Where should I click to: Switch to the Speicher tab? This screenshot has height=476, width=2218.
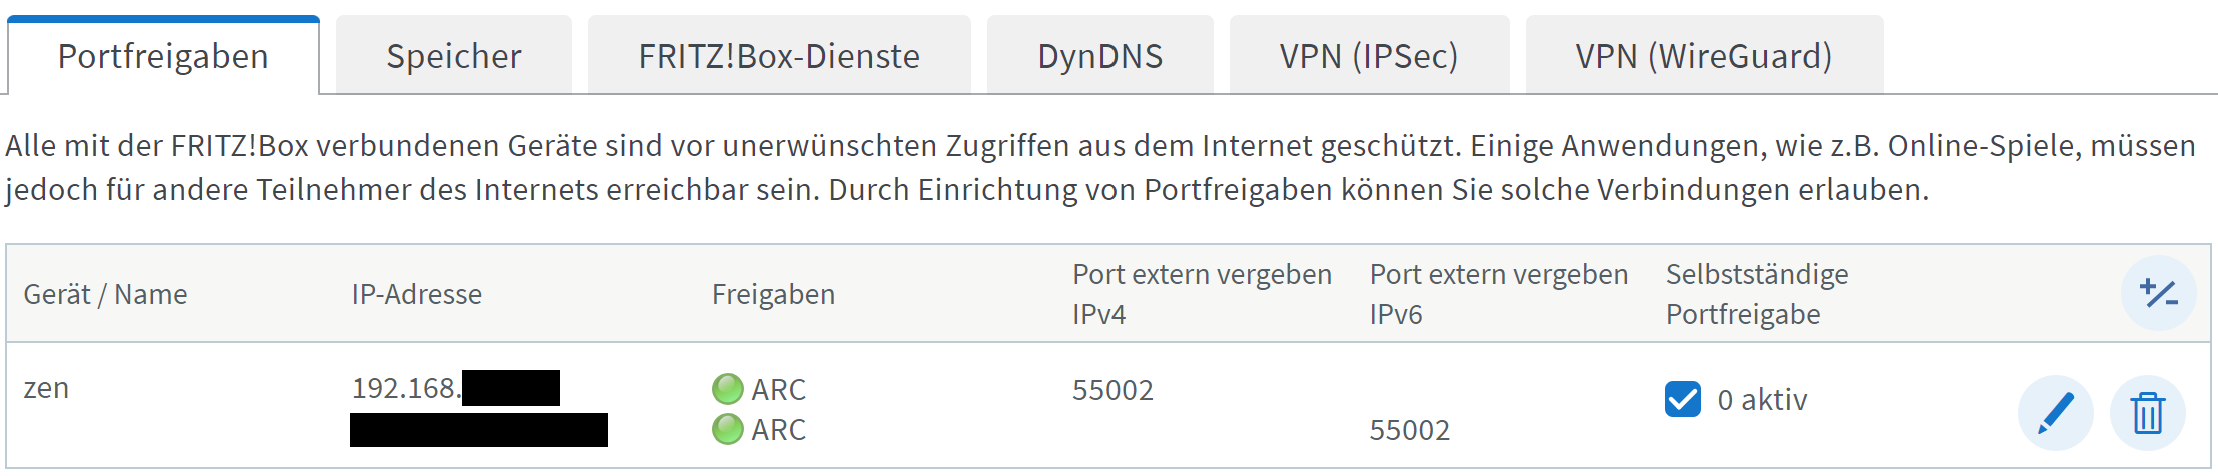click(454, 55)
